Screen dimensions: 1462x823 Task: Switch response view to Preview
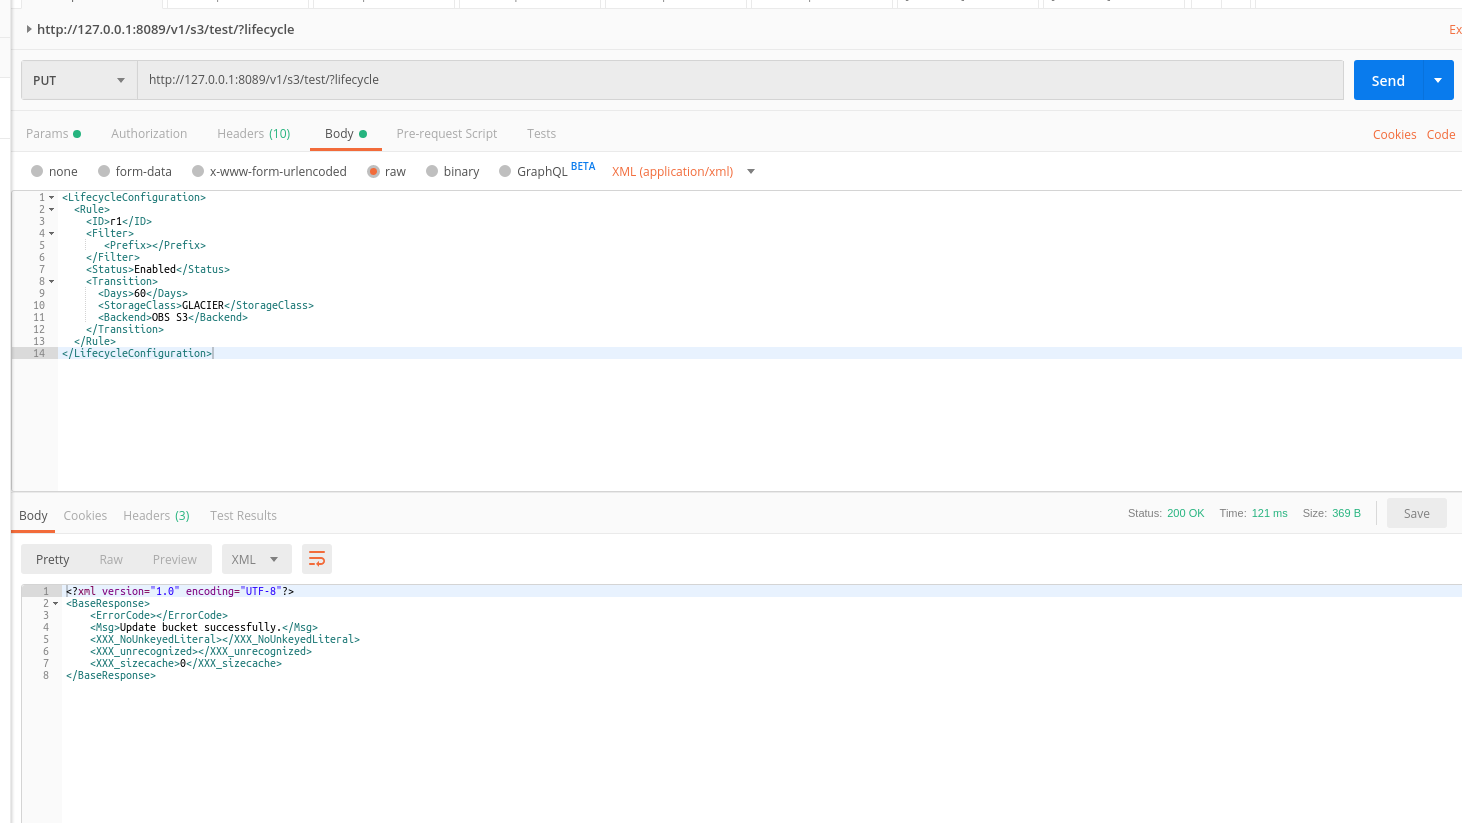coord(175,559)
